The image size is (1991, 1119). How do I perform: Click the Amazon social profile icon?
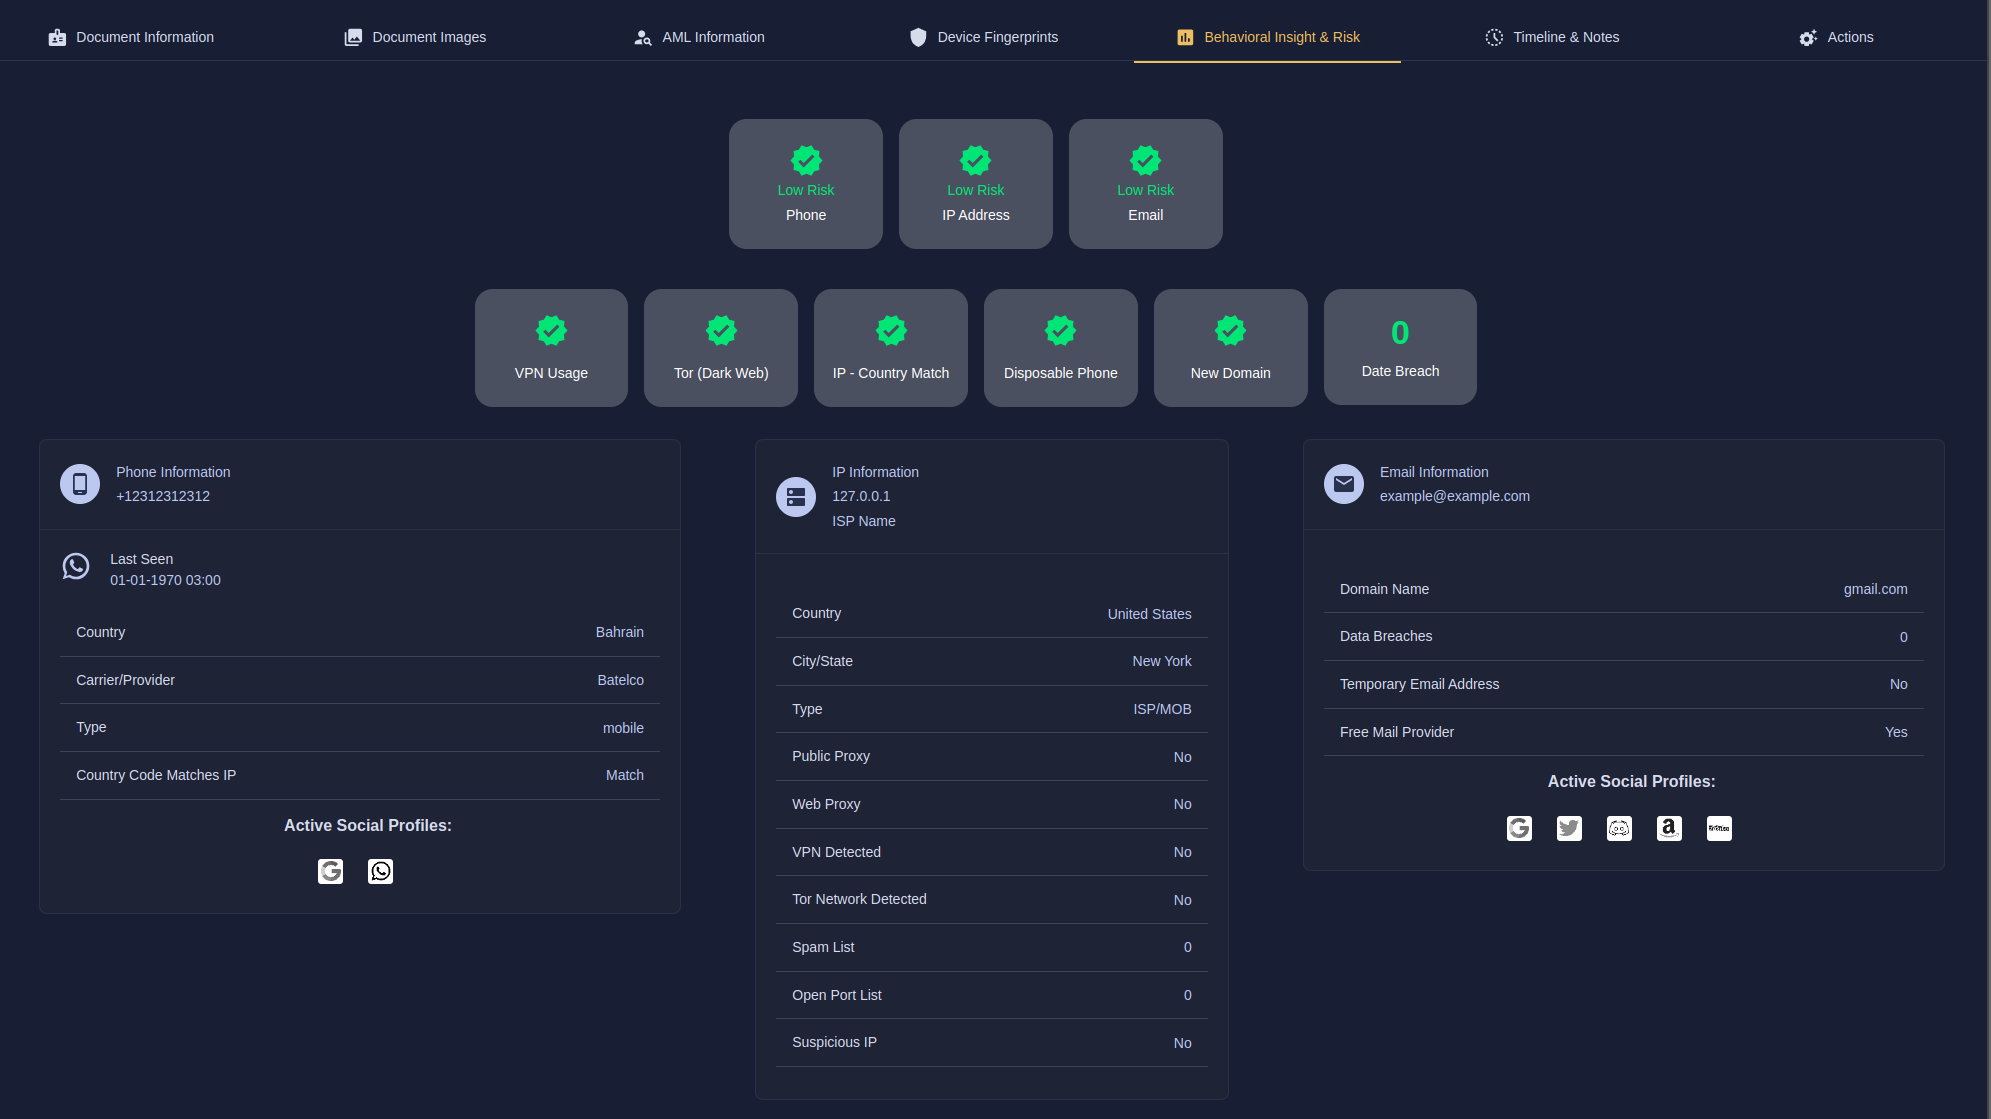click(1669, 828)
